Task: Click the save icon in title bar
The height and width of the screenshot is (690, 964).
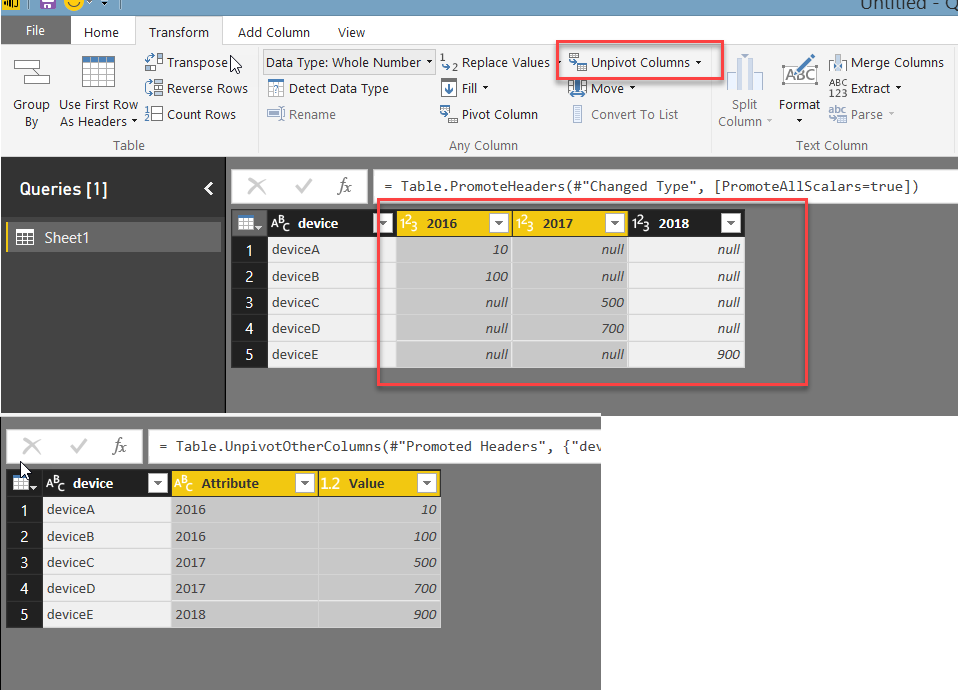Action: click(x=47, y=5)
